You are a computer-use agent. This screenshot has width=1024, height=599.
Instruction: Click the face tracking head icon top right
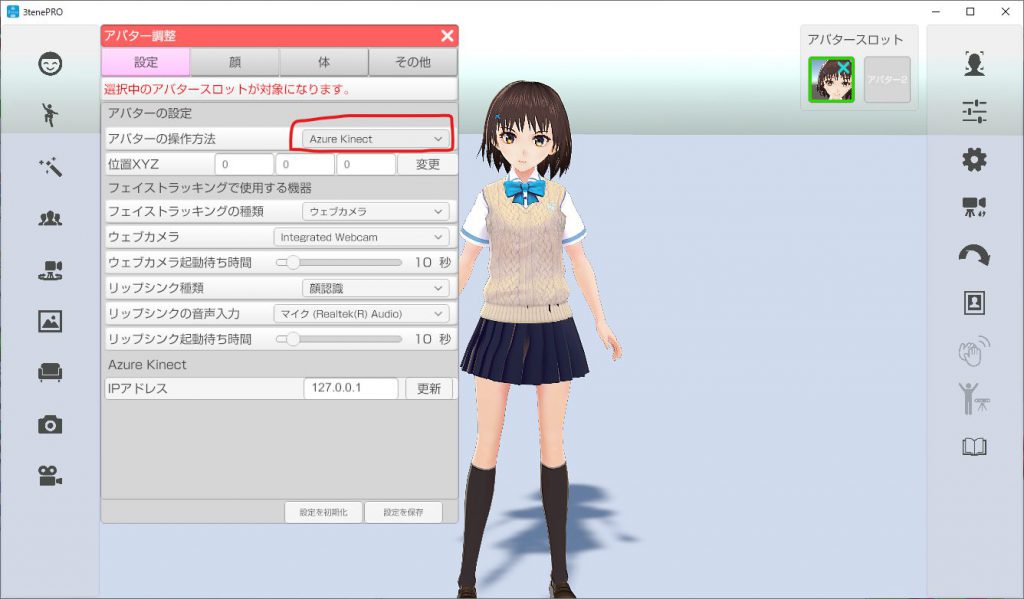[x=974, y=63]
